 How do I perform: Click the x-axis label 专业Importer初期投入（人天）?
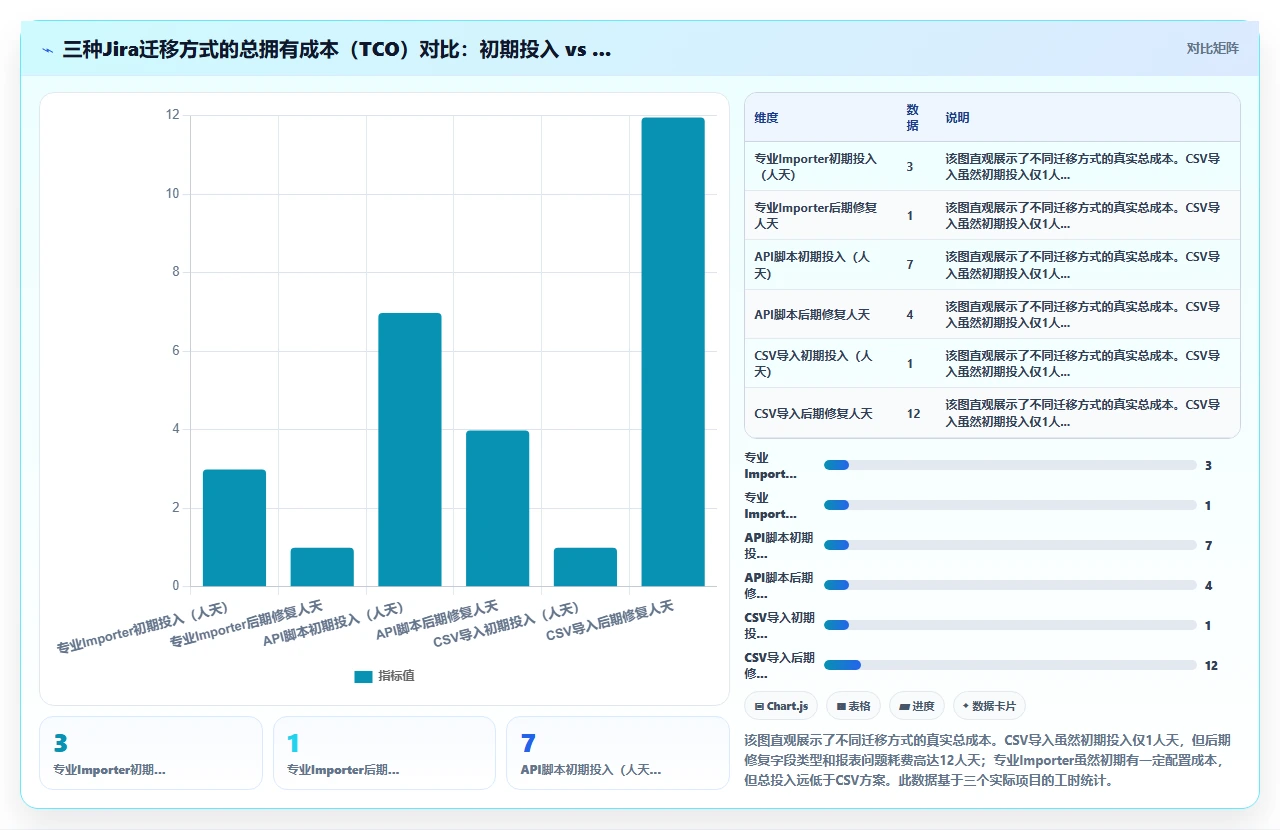[x=143, y=627]
